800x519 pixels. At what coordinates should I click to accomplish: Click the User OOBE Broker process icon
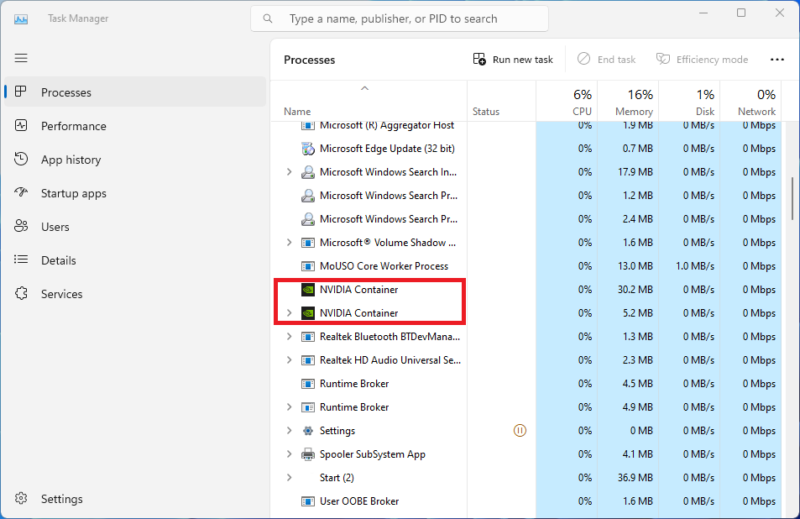tap(308, 501)
